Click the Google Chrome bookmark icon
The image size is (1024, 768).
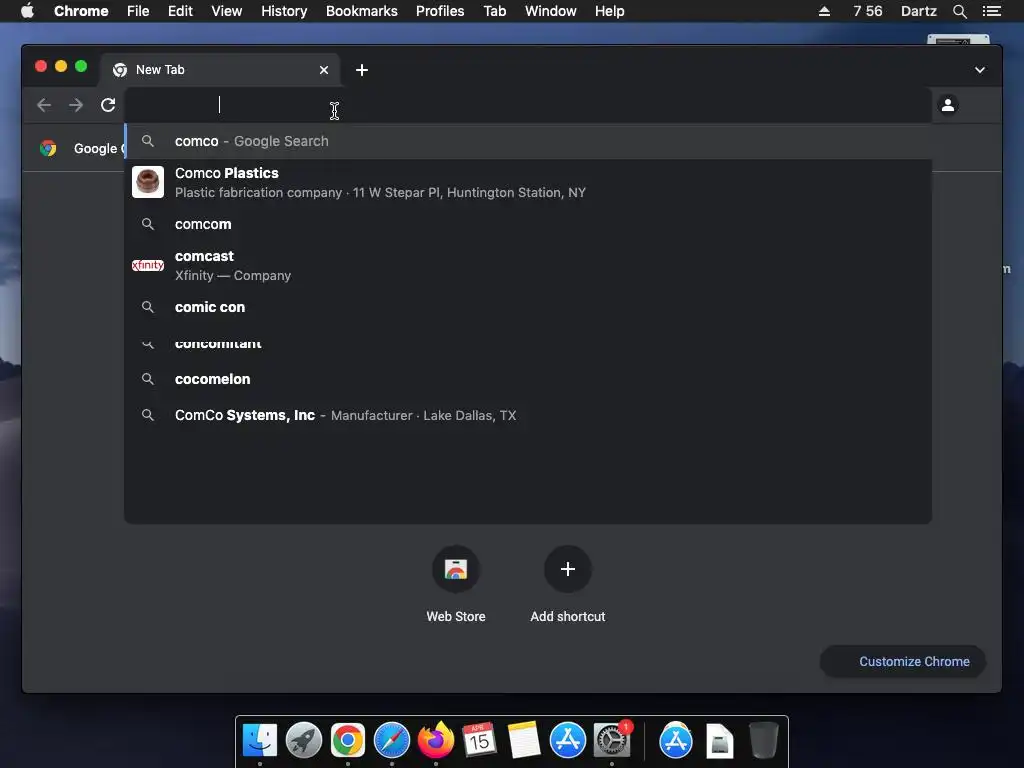[48, 148]
